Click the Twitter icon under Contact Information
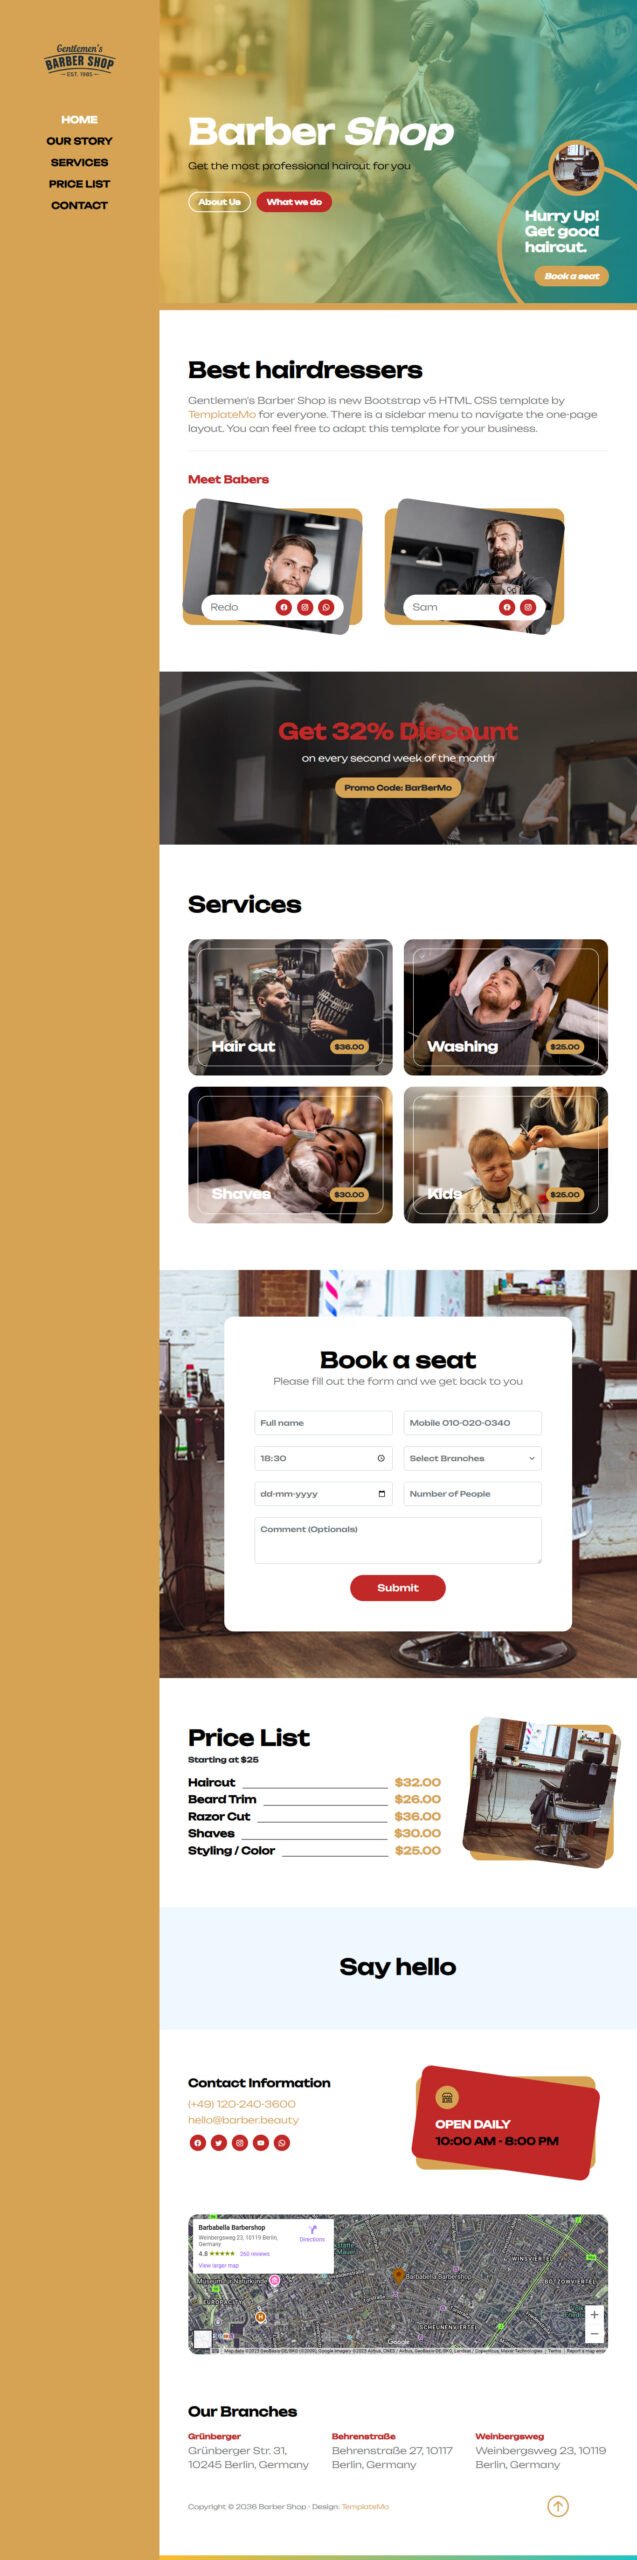Image resolution: width=637 pixels, height=2560 pixels. [218, 2142]
